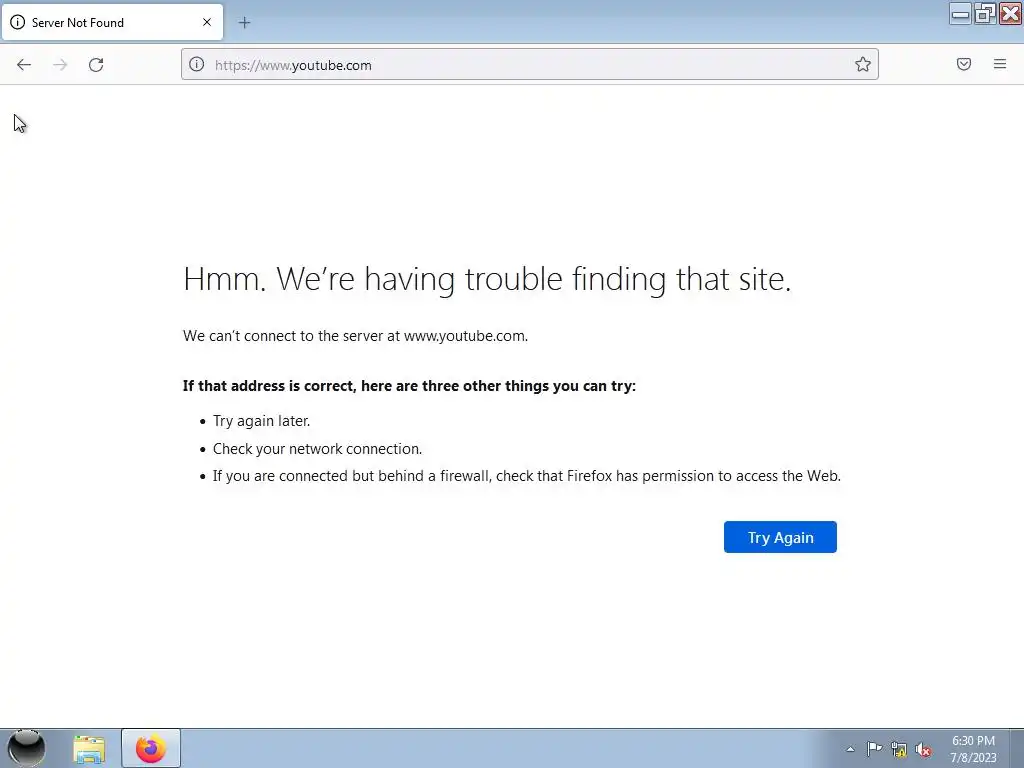Screen dimensions: 1024x768
Task: Bookmark this page with the star icon
Action: [863, 64]
